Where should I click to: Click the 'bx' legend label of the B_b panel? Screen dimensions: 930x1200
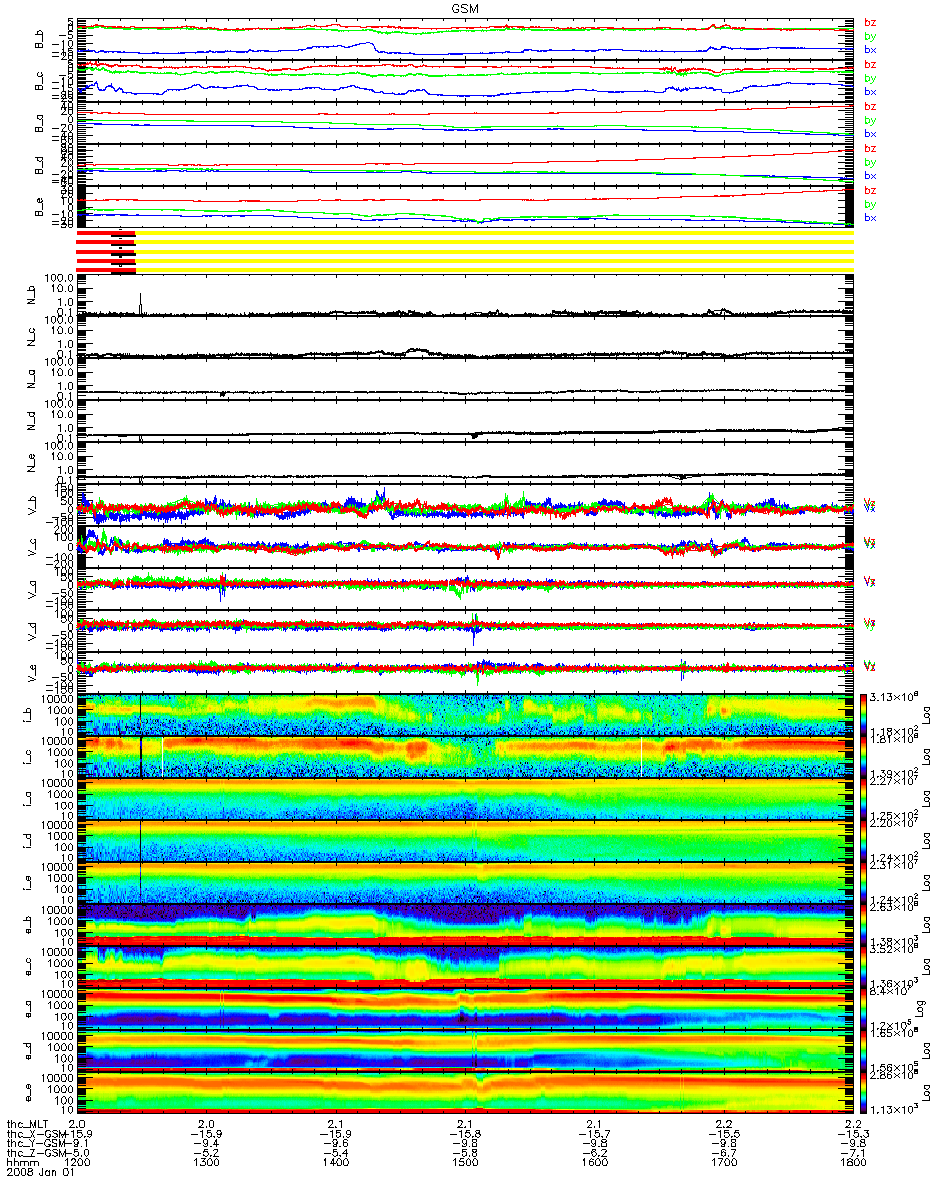tap(870, 48)
